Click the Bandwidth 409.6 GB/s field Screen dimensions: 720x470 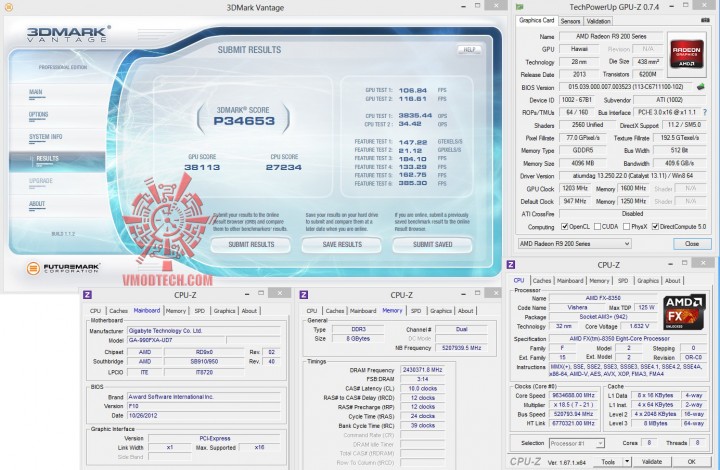coord(680,163)
